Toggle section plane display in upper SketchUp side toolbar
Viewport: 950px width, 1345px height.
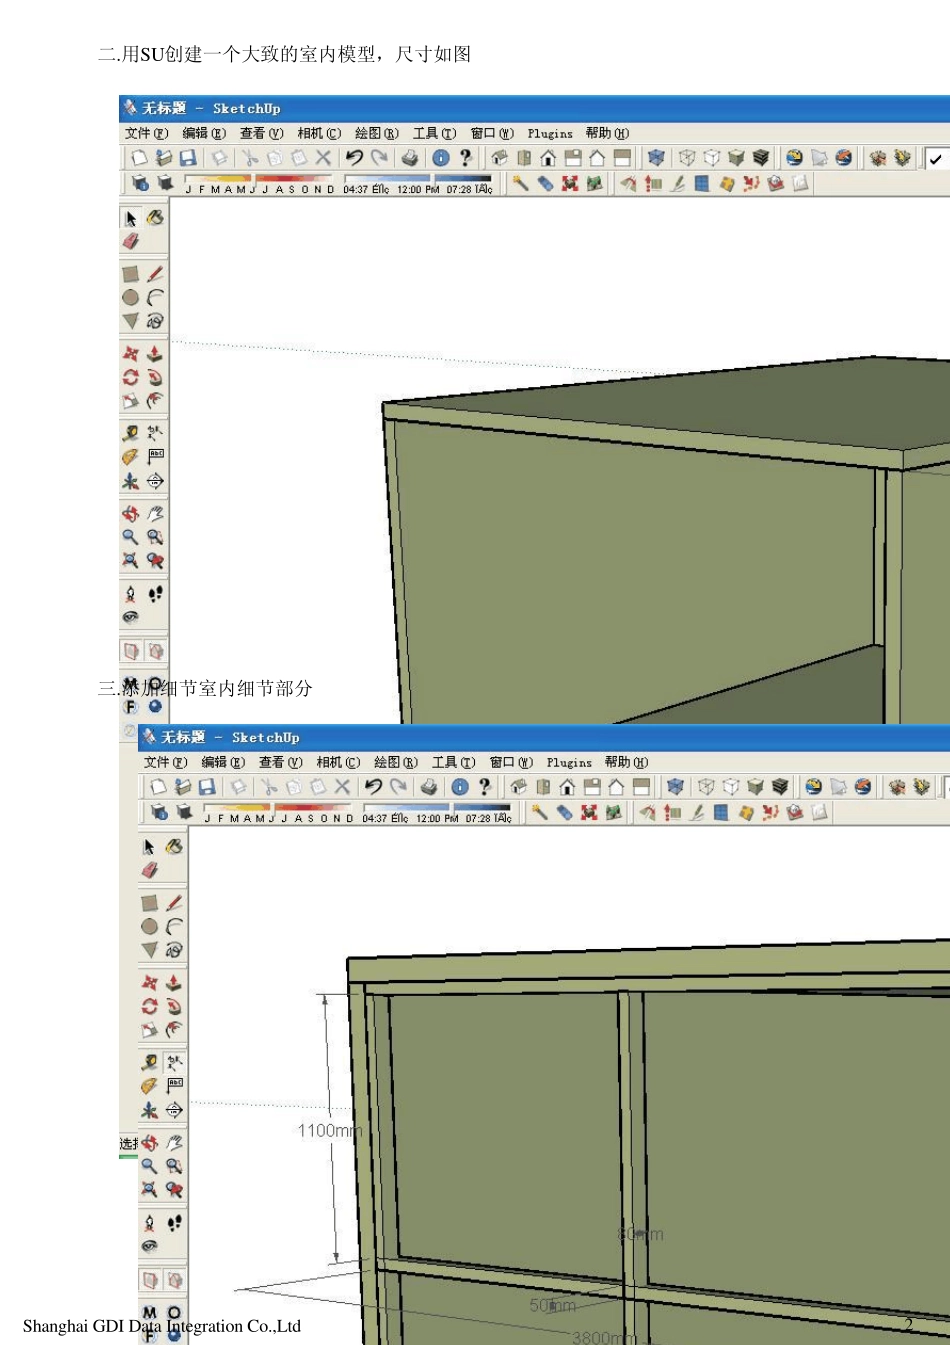pyautogui.click(x=131, y=651)
